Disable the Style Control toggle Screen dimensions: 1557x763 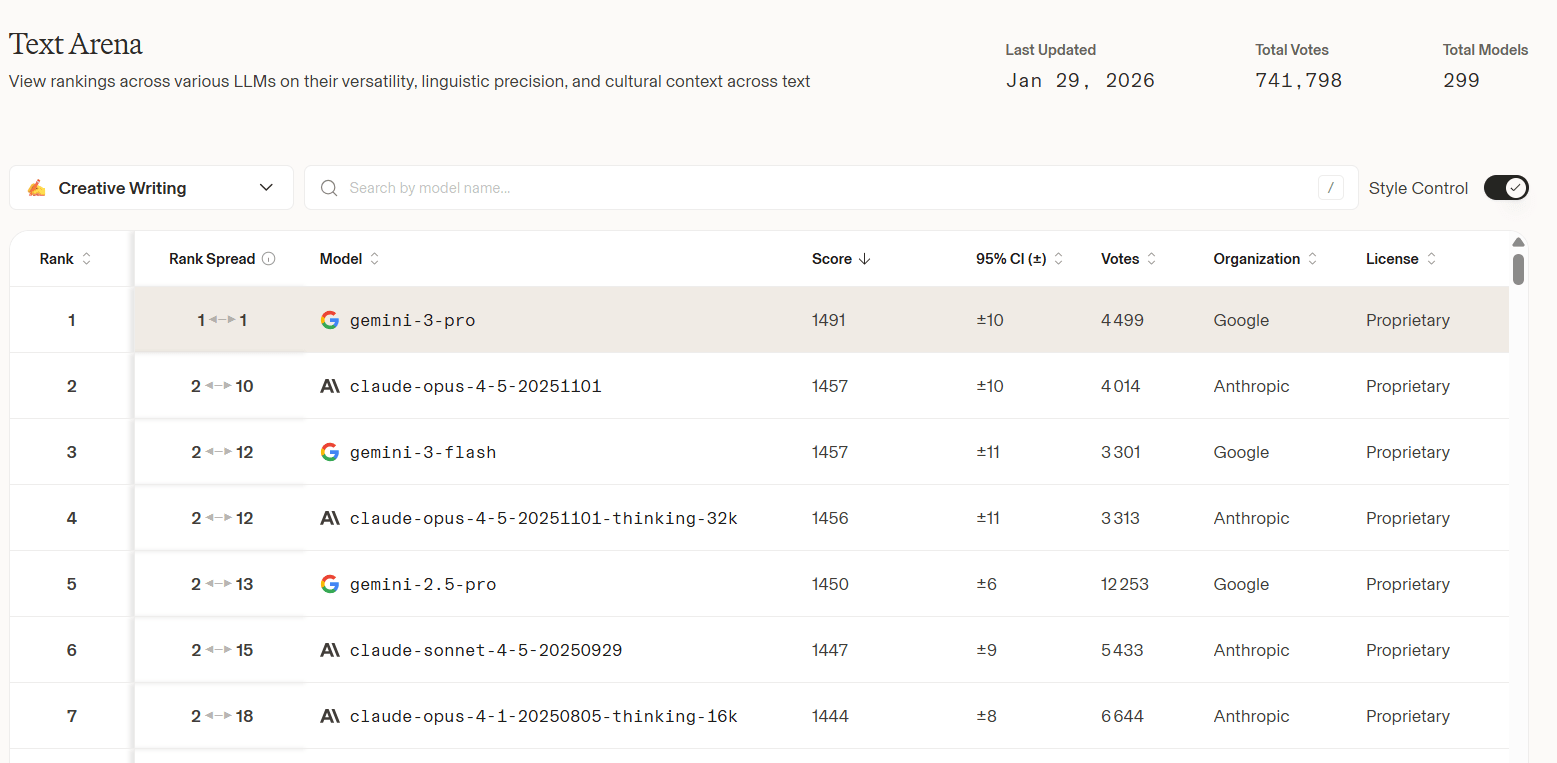tap(1506, 188)
